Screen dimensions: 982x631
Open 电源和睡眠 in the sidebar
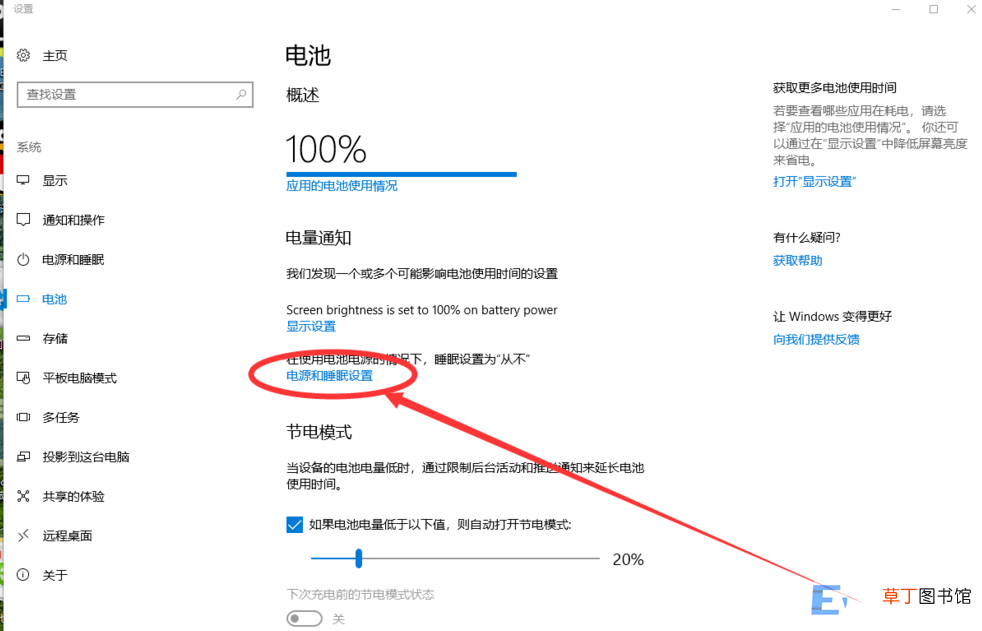(73, 260)
